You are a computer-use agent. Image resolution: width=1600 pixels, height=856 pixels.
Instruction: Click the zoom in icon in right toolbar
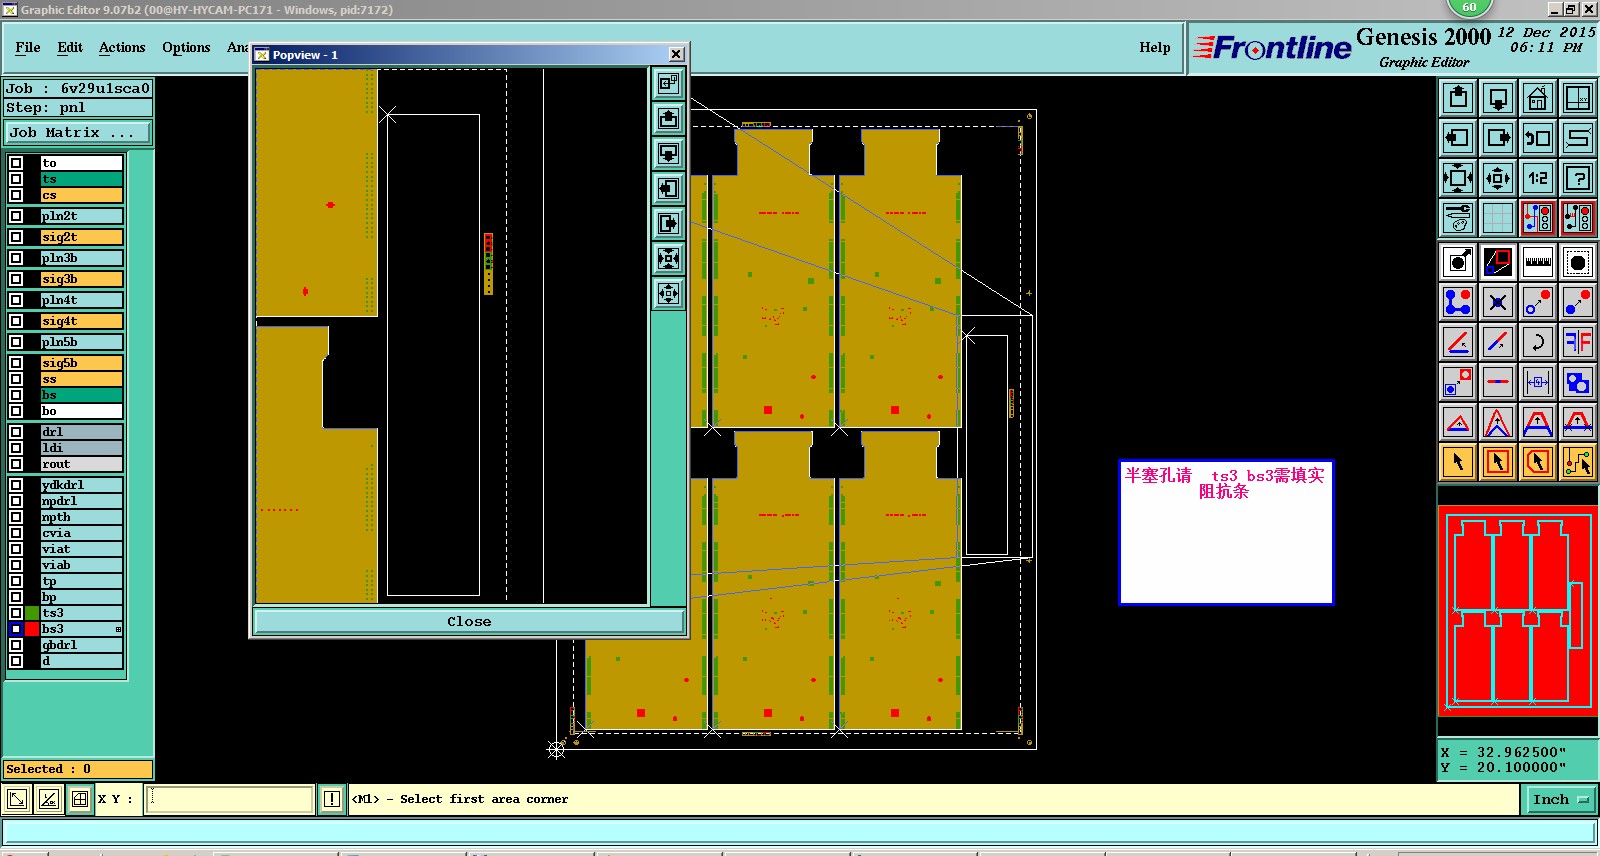(x=1458, y=178)
